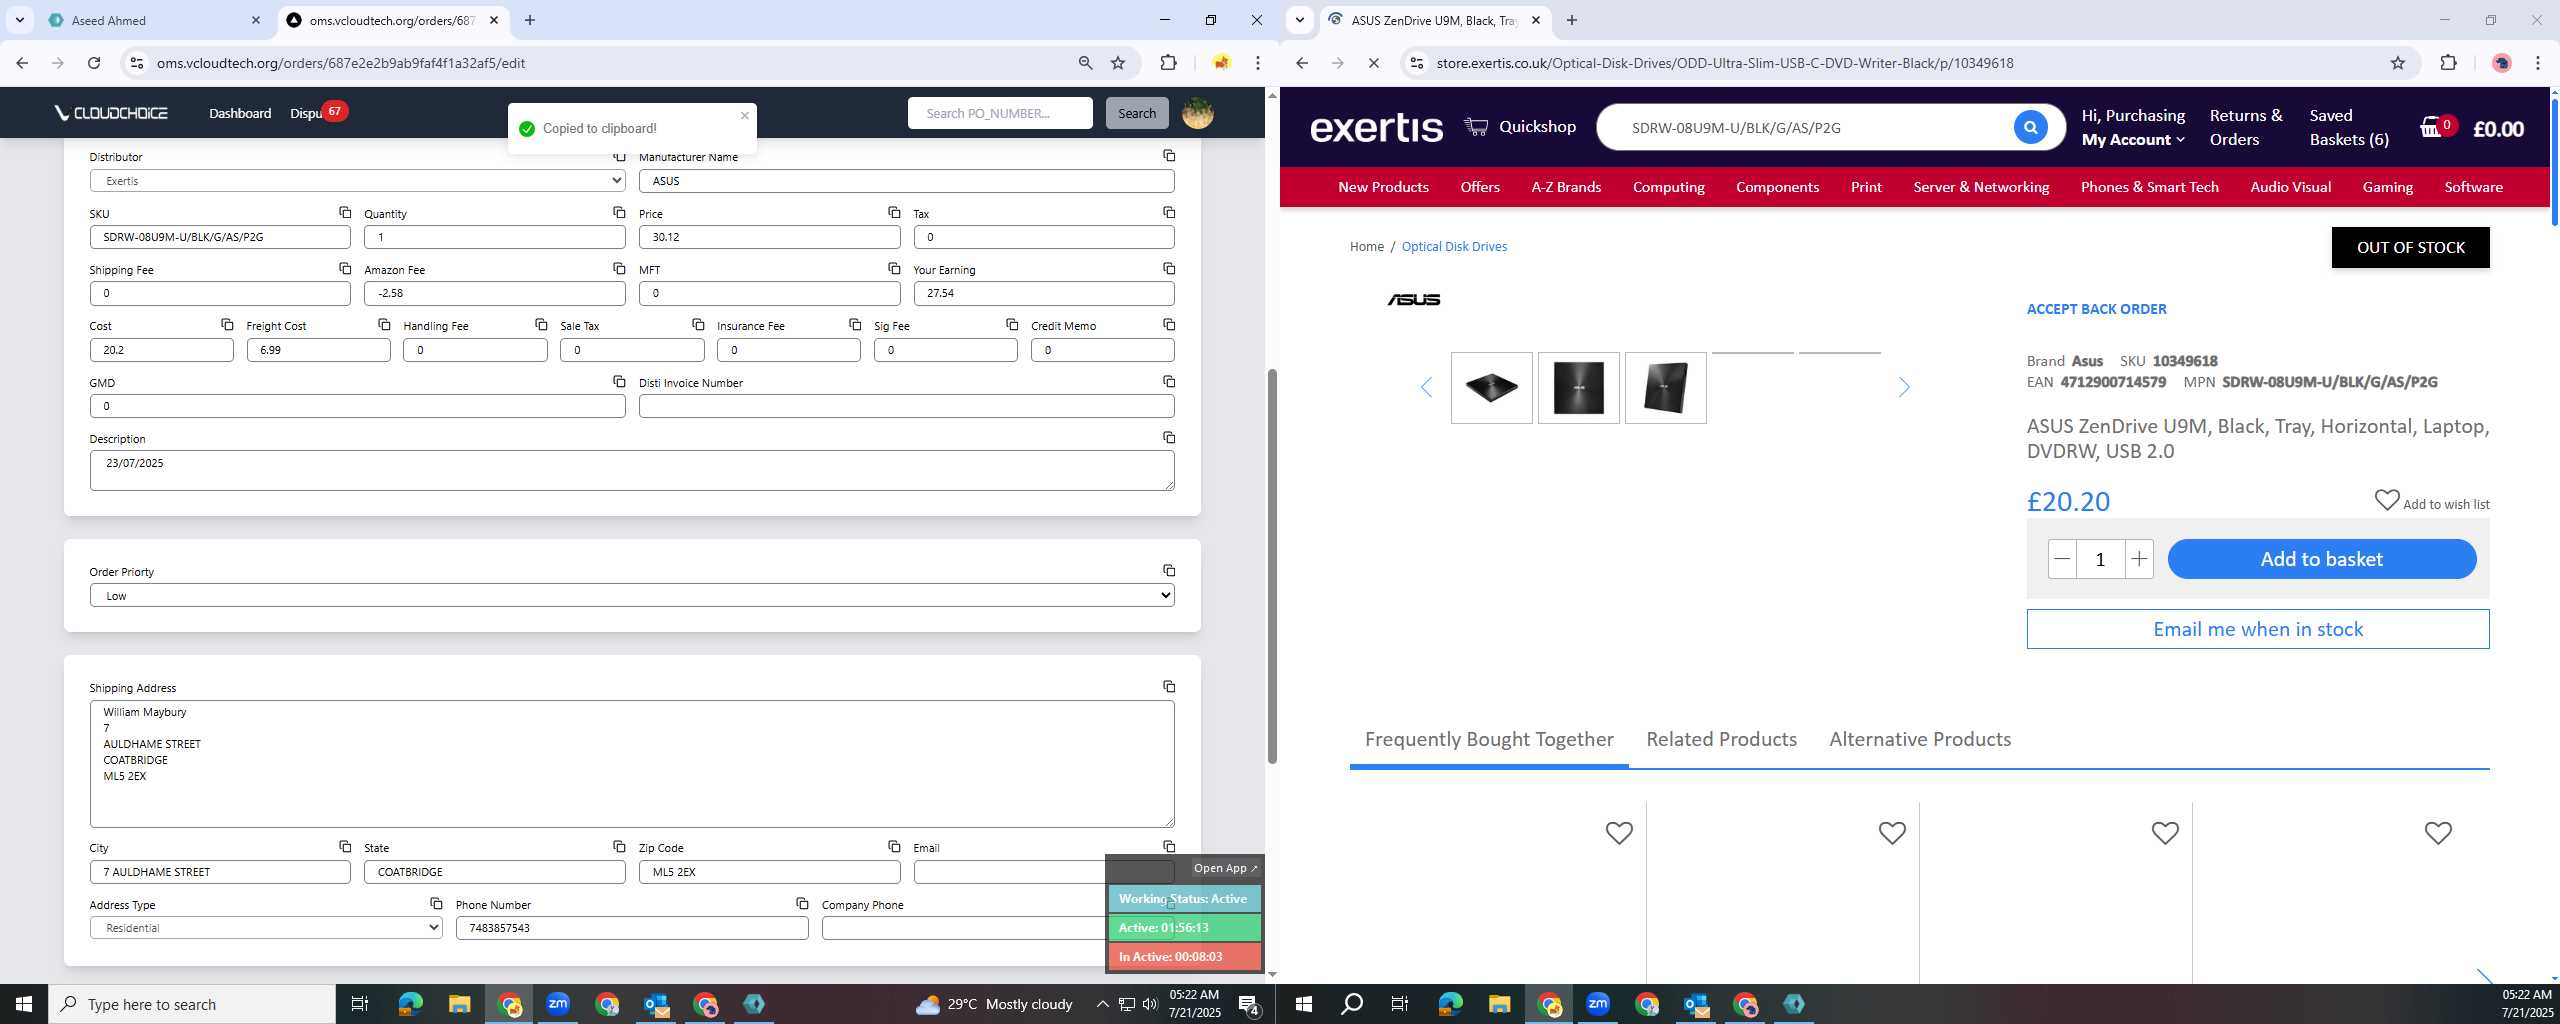Open the Exertis basket cart icon
Screen dimensions: 2560x1024
pos(2436,127)
